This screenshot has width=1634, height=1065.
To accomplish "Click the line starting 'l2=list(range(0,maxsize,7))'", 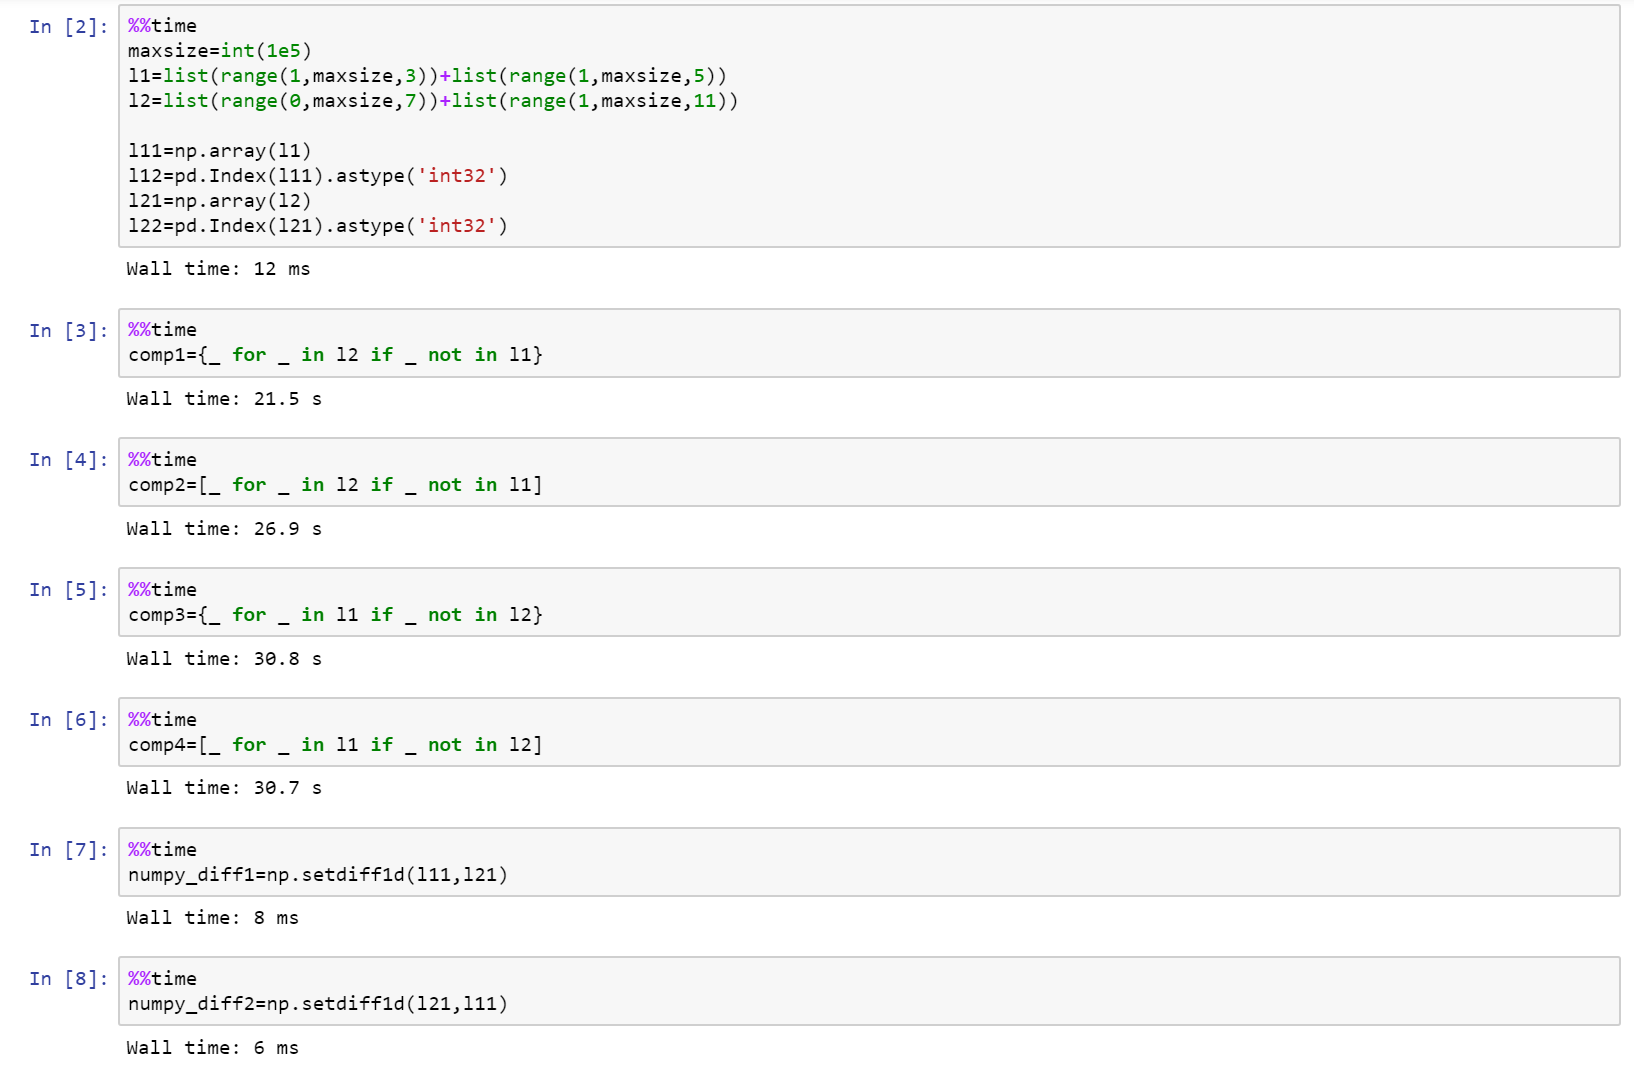I will click(x=433, y=101).
